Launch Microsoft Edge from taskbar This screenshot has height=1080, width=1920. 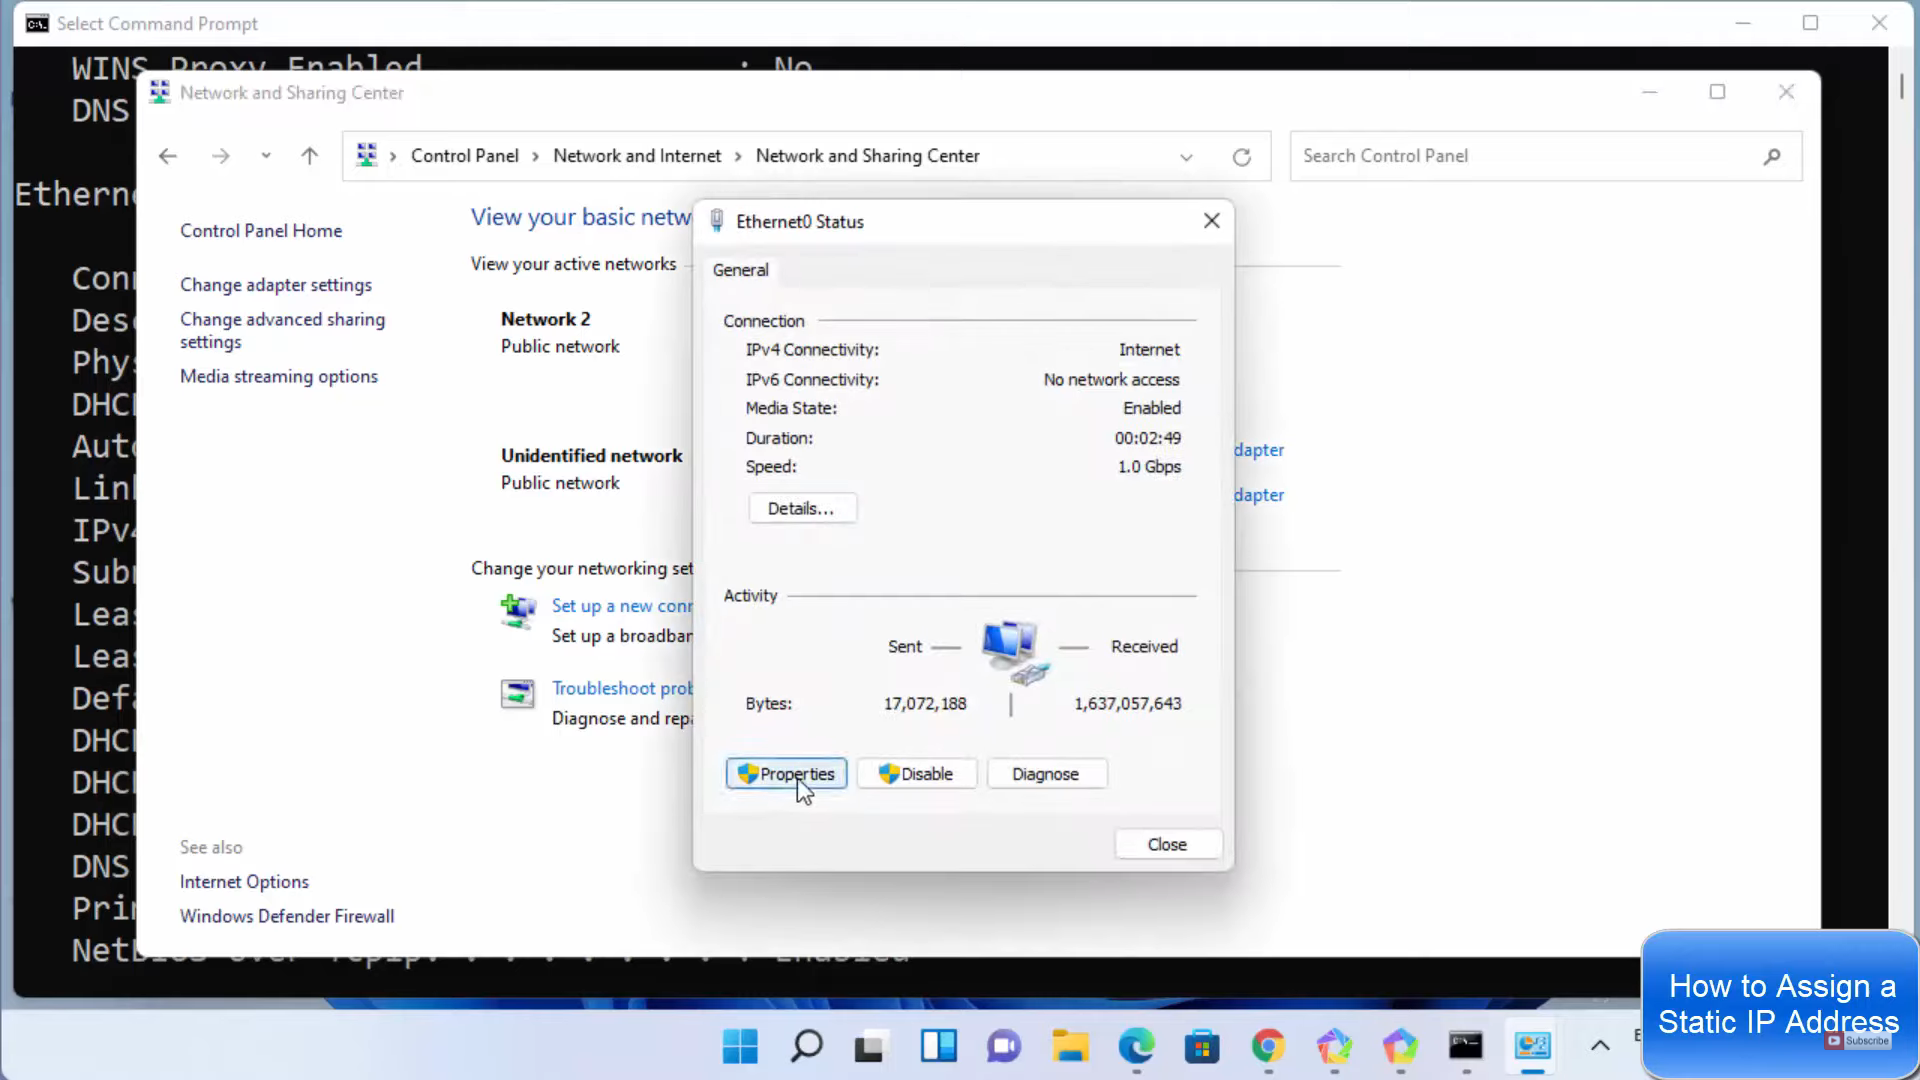pos(1136,1046)
